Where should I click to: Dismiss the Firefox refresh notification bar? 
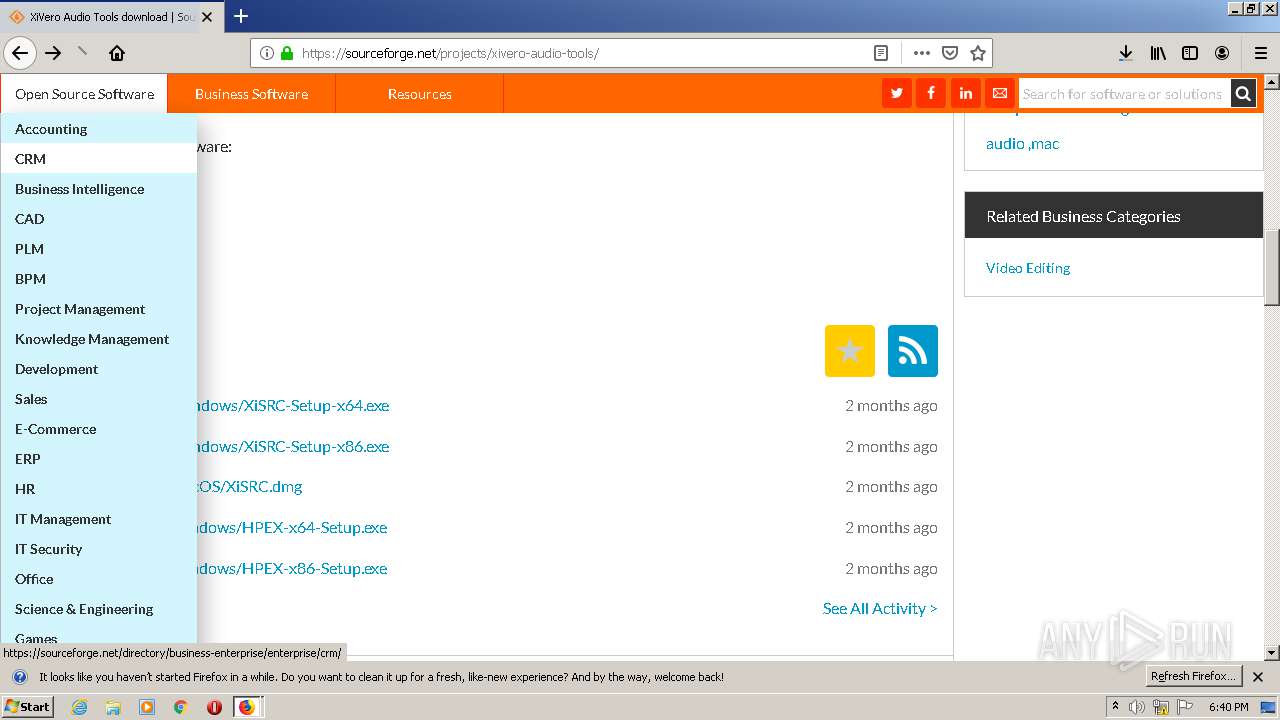(1258, 677)
